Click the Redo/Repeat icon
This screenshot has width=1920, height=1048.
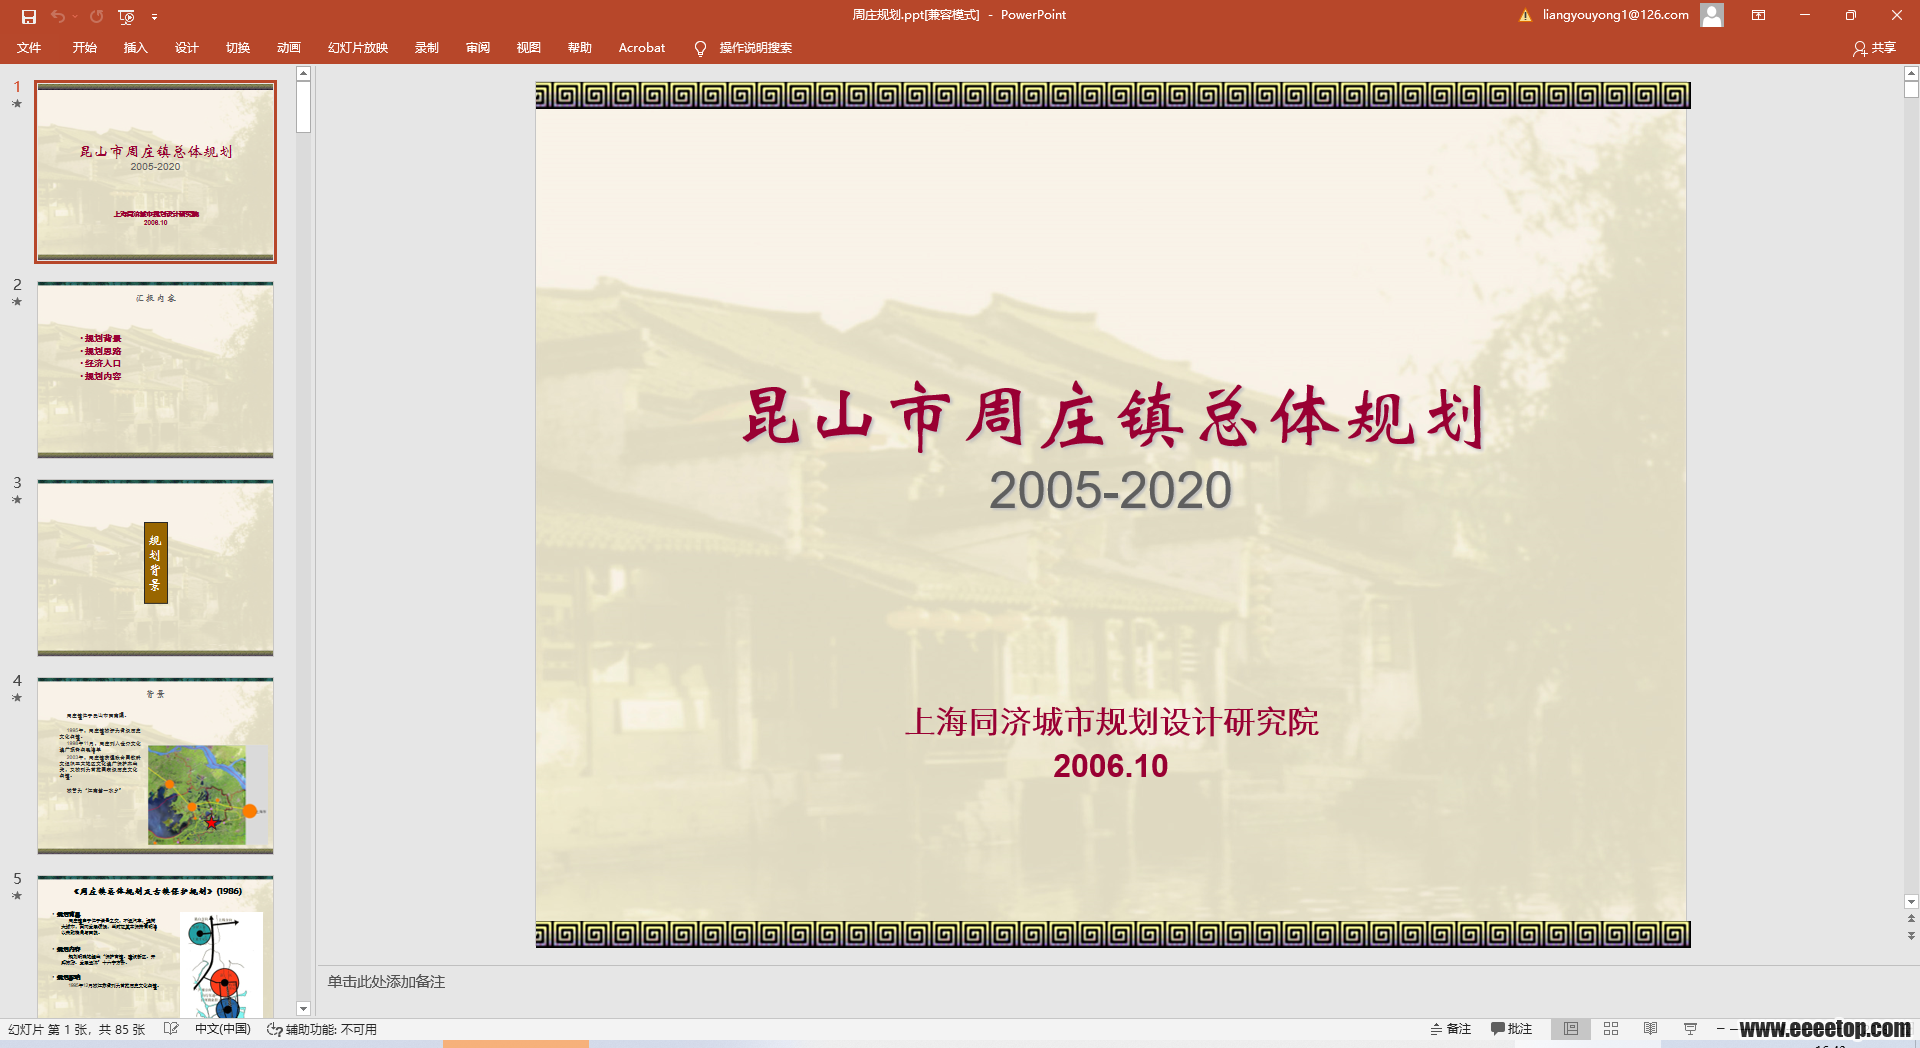(96, 16)
